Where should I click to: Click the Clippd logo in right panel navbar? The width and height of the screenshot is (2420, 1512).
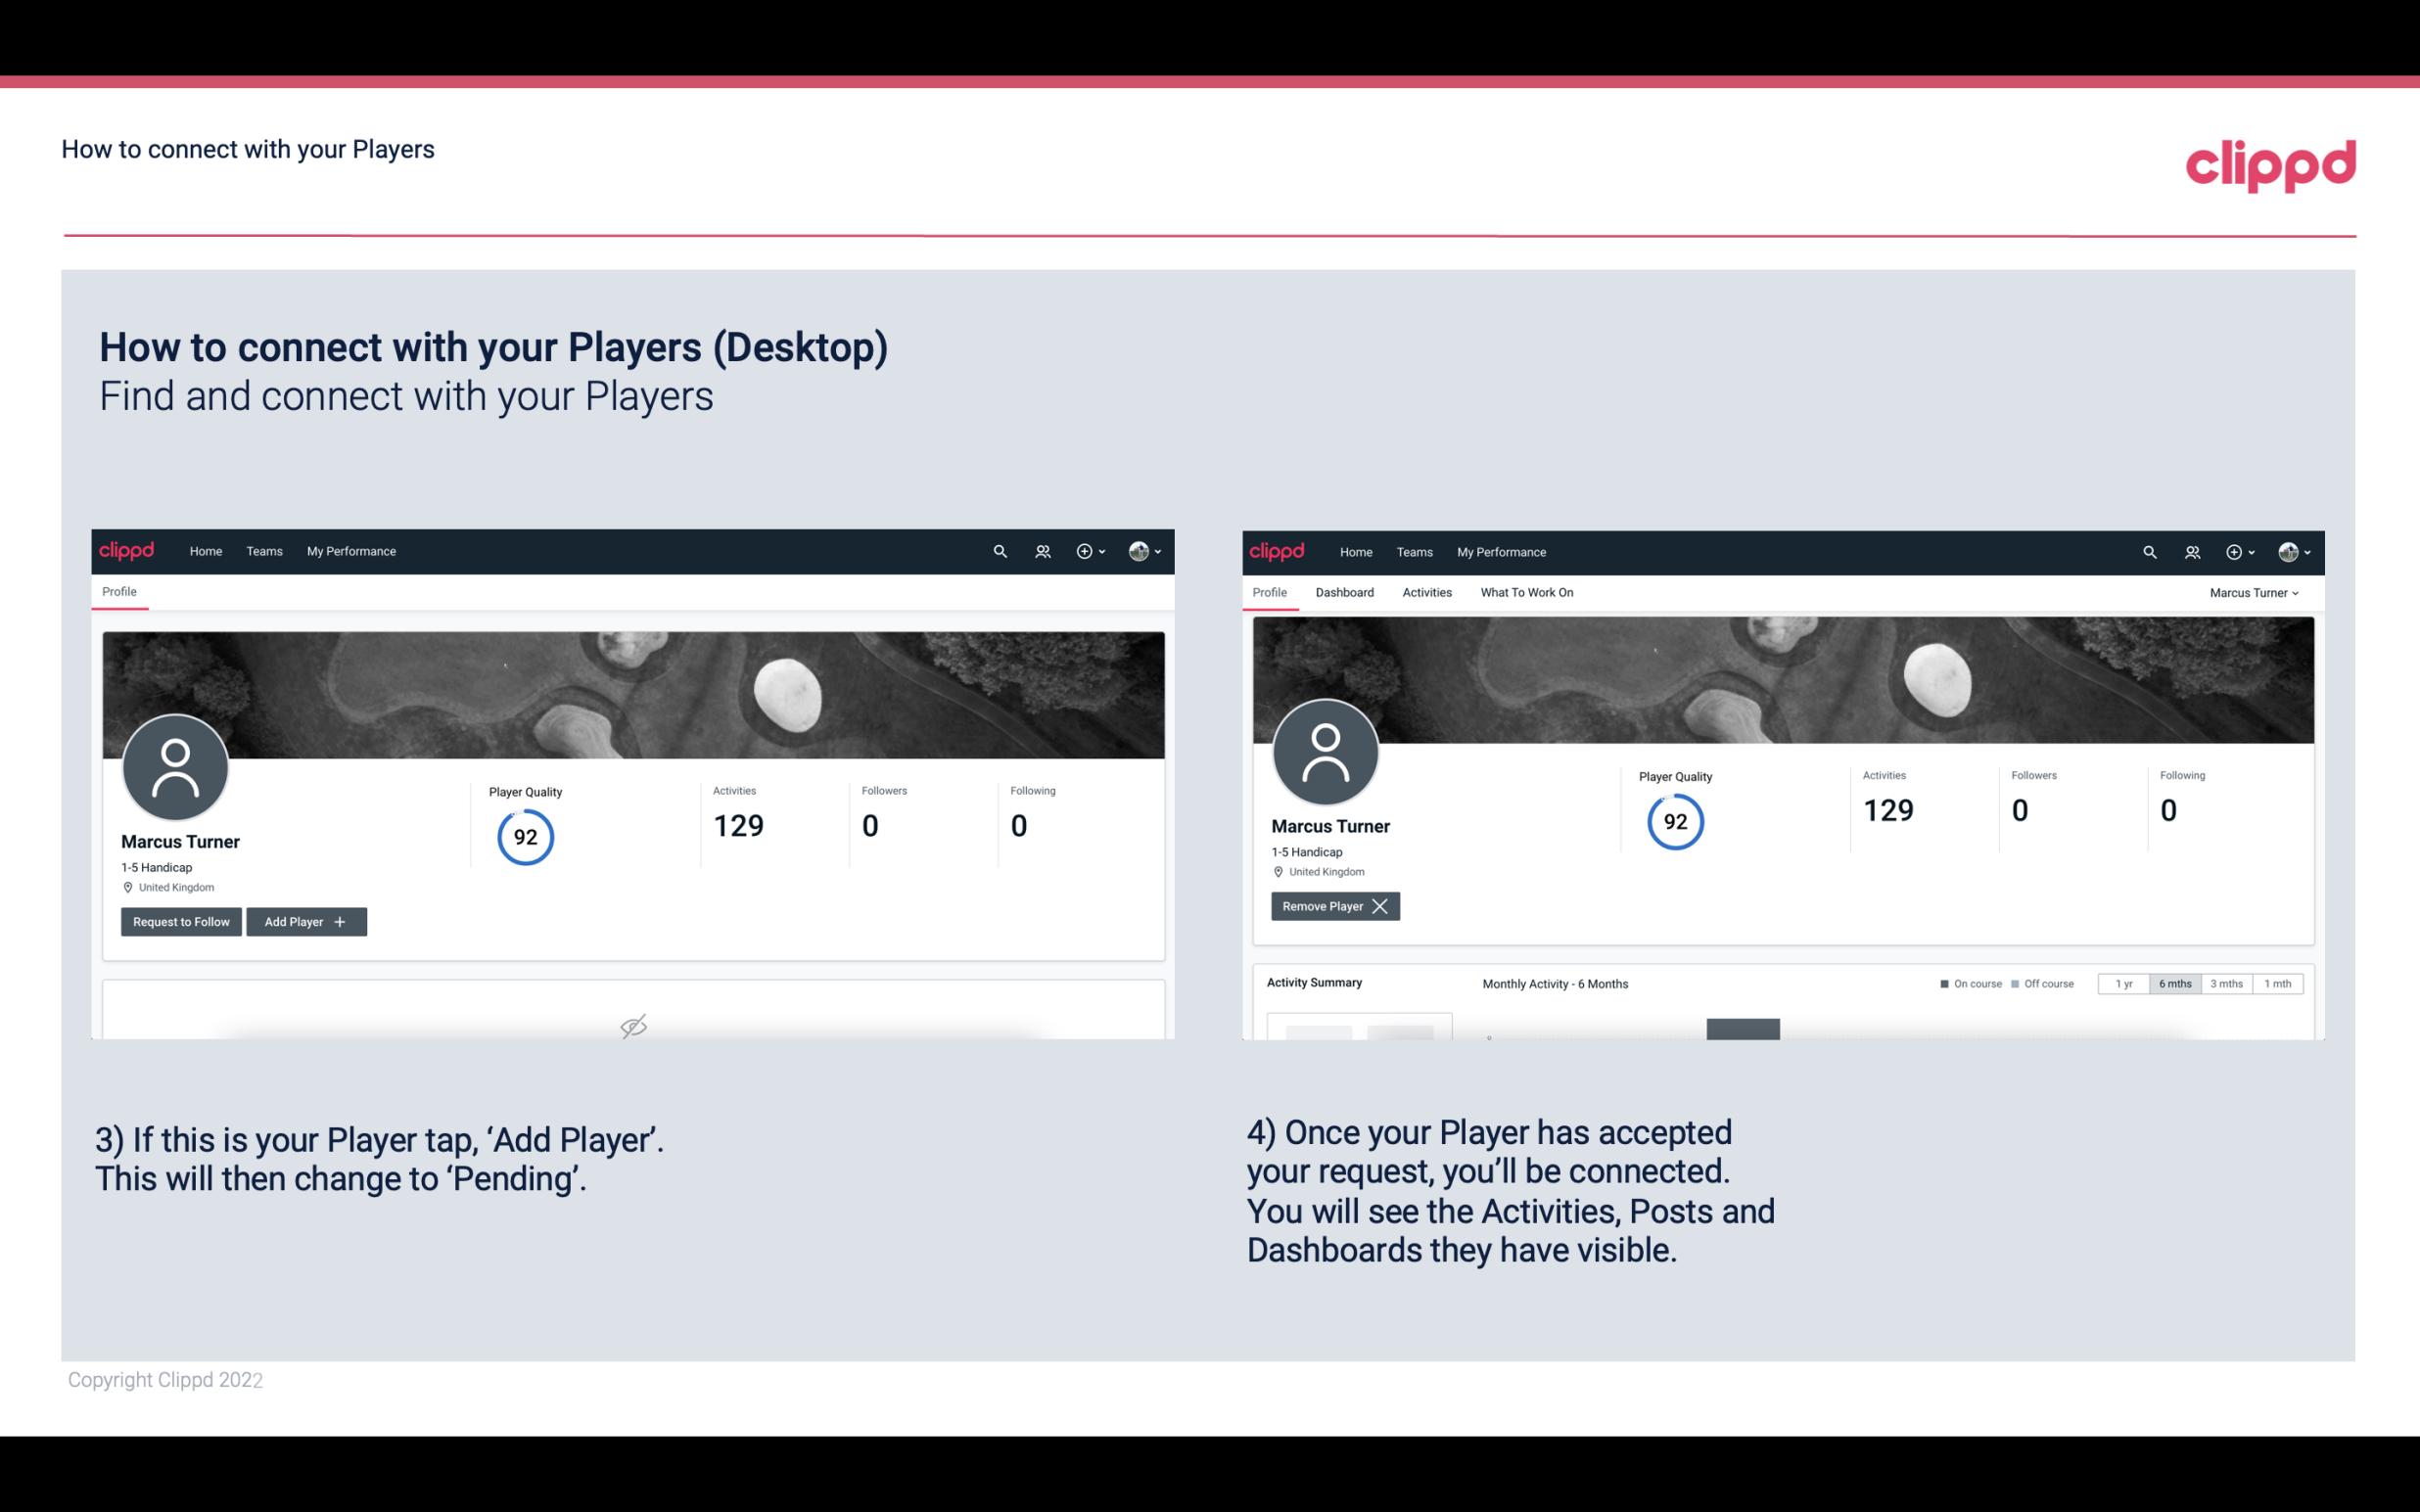(x=1279, y=550)
